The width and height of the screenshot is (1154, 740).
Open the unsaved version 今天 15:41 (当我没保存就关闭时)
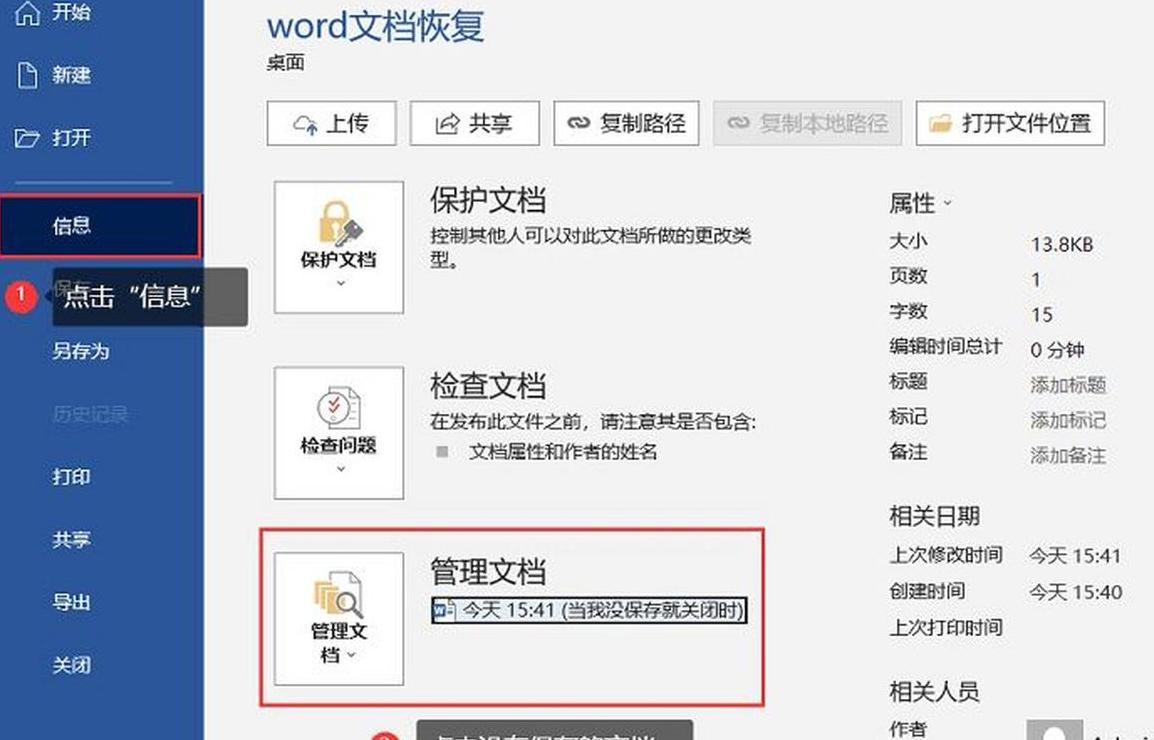[x=590, y=610]
